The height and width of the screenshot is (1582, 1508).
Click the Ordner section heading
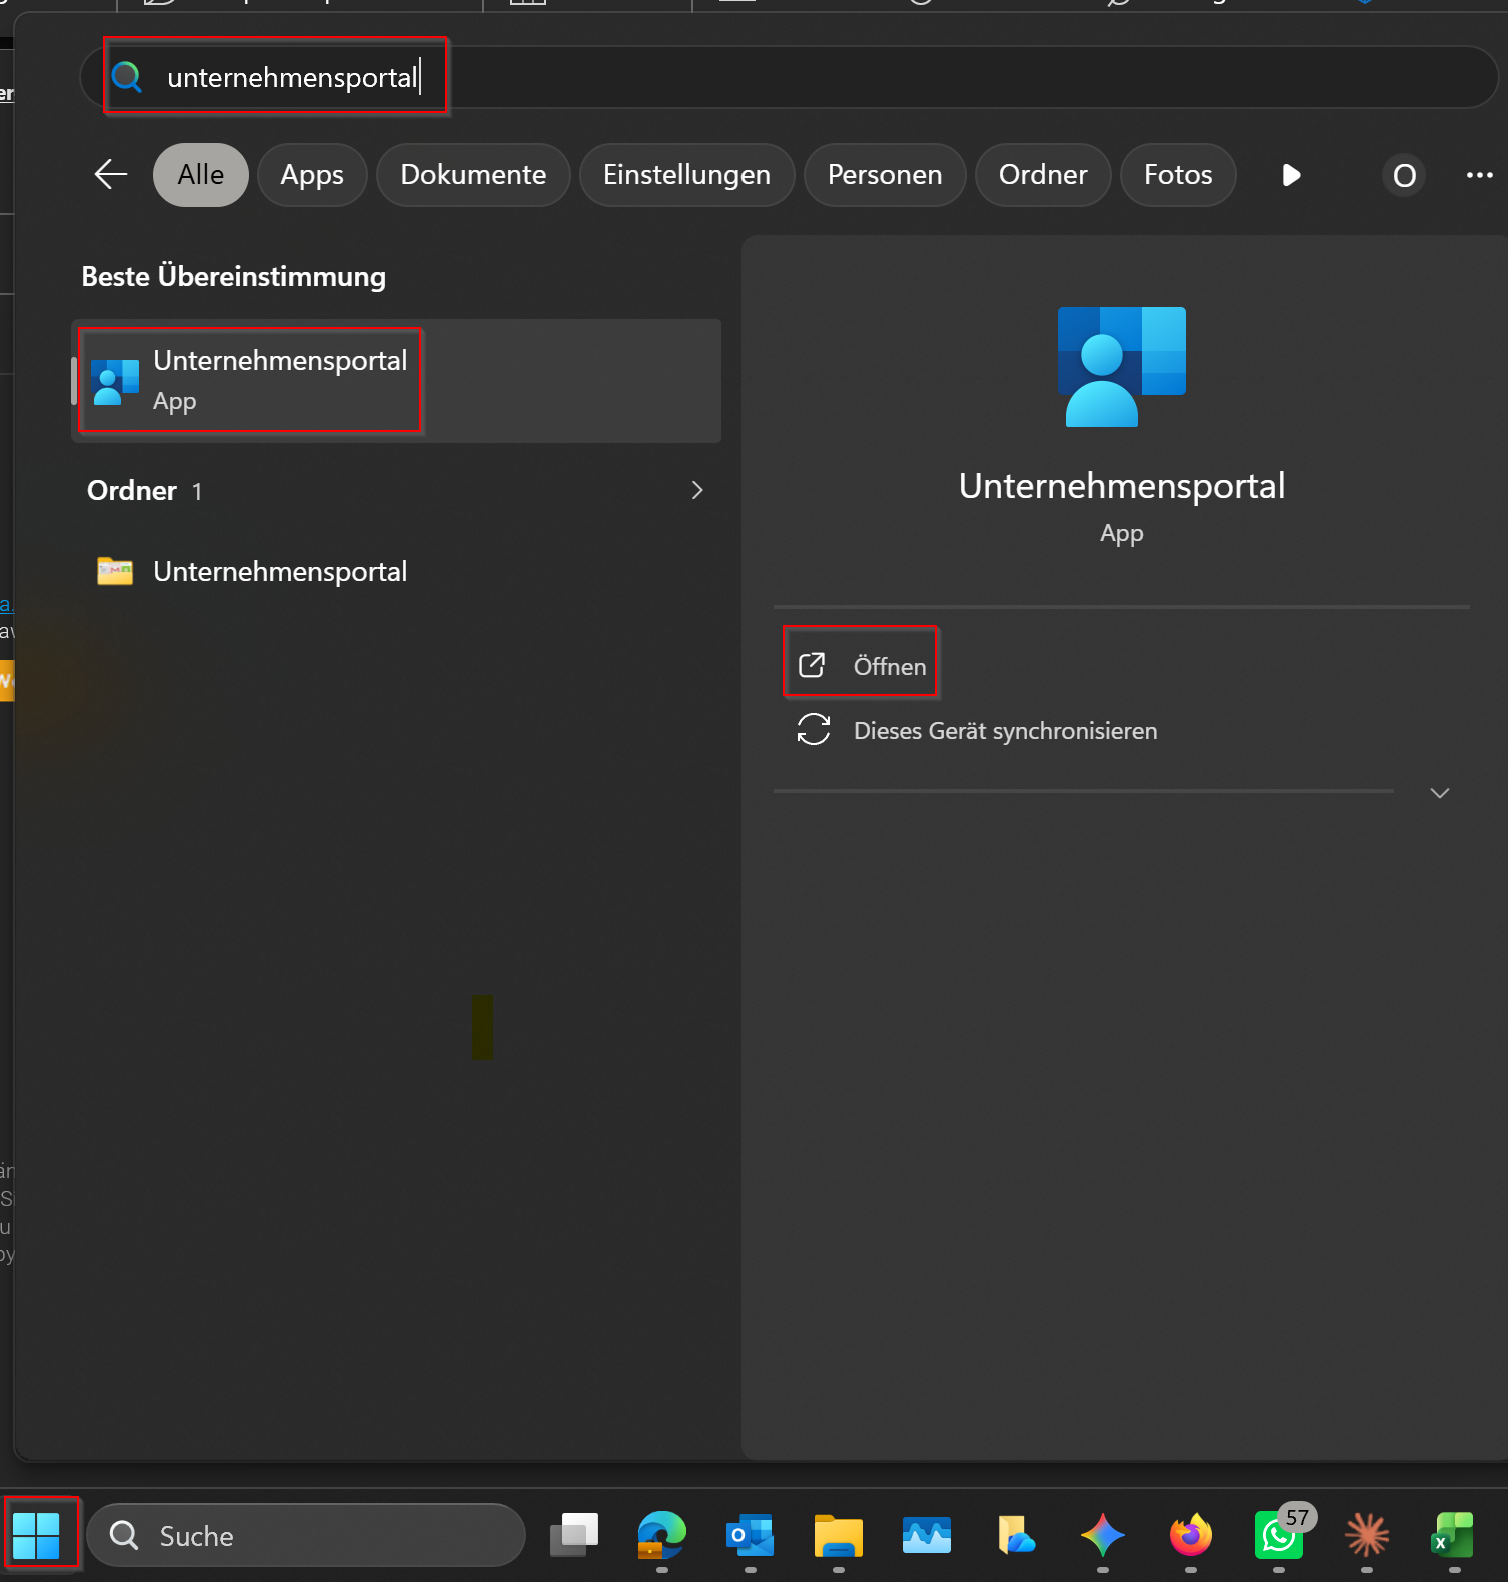coord(132,491)
